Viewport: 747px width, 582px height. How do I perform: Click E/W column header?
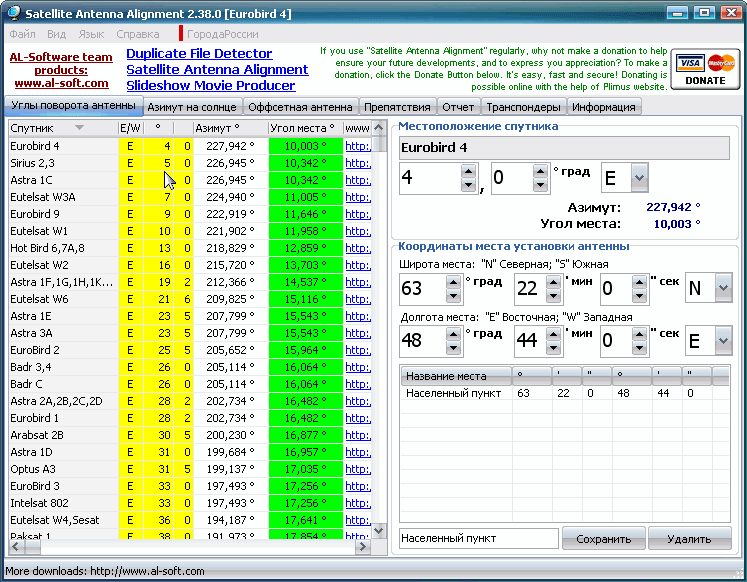[130, 128]
